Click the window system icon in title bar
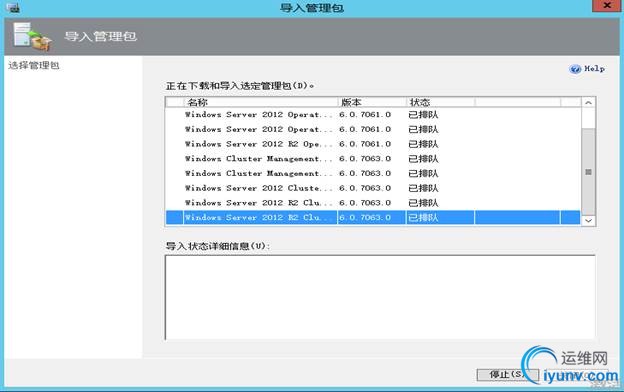This screenshot has width=624, height=392. [x=13, y=7]
